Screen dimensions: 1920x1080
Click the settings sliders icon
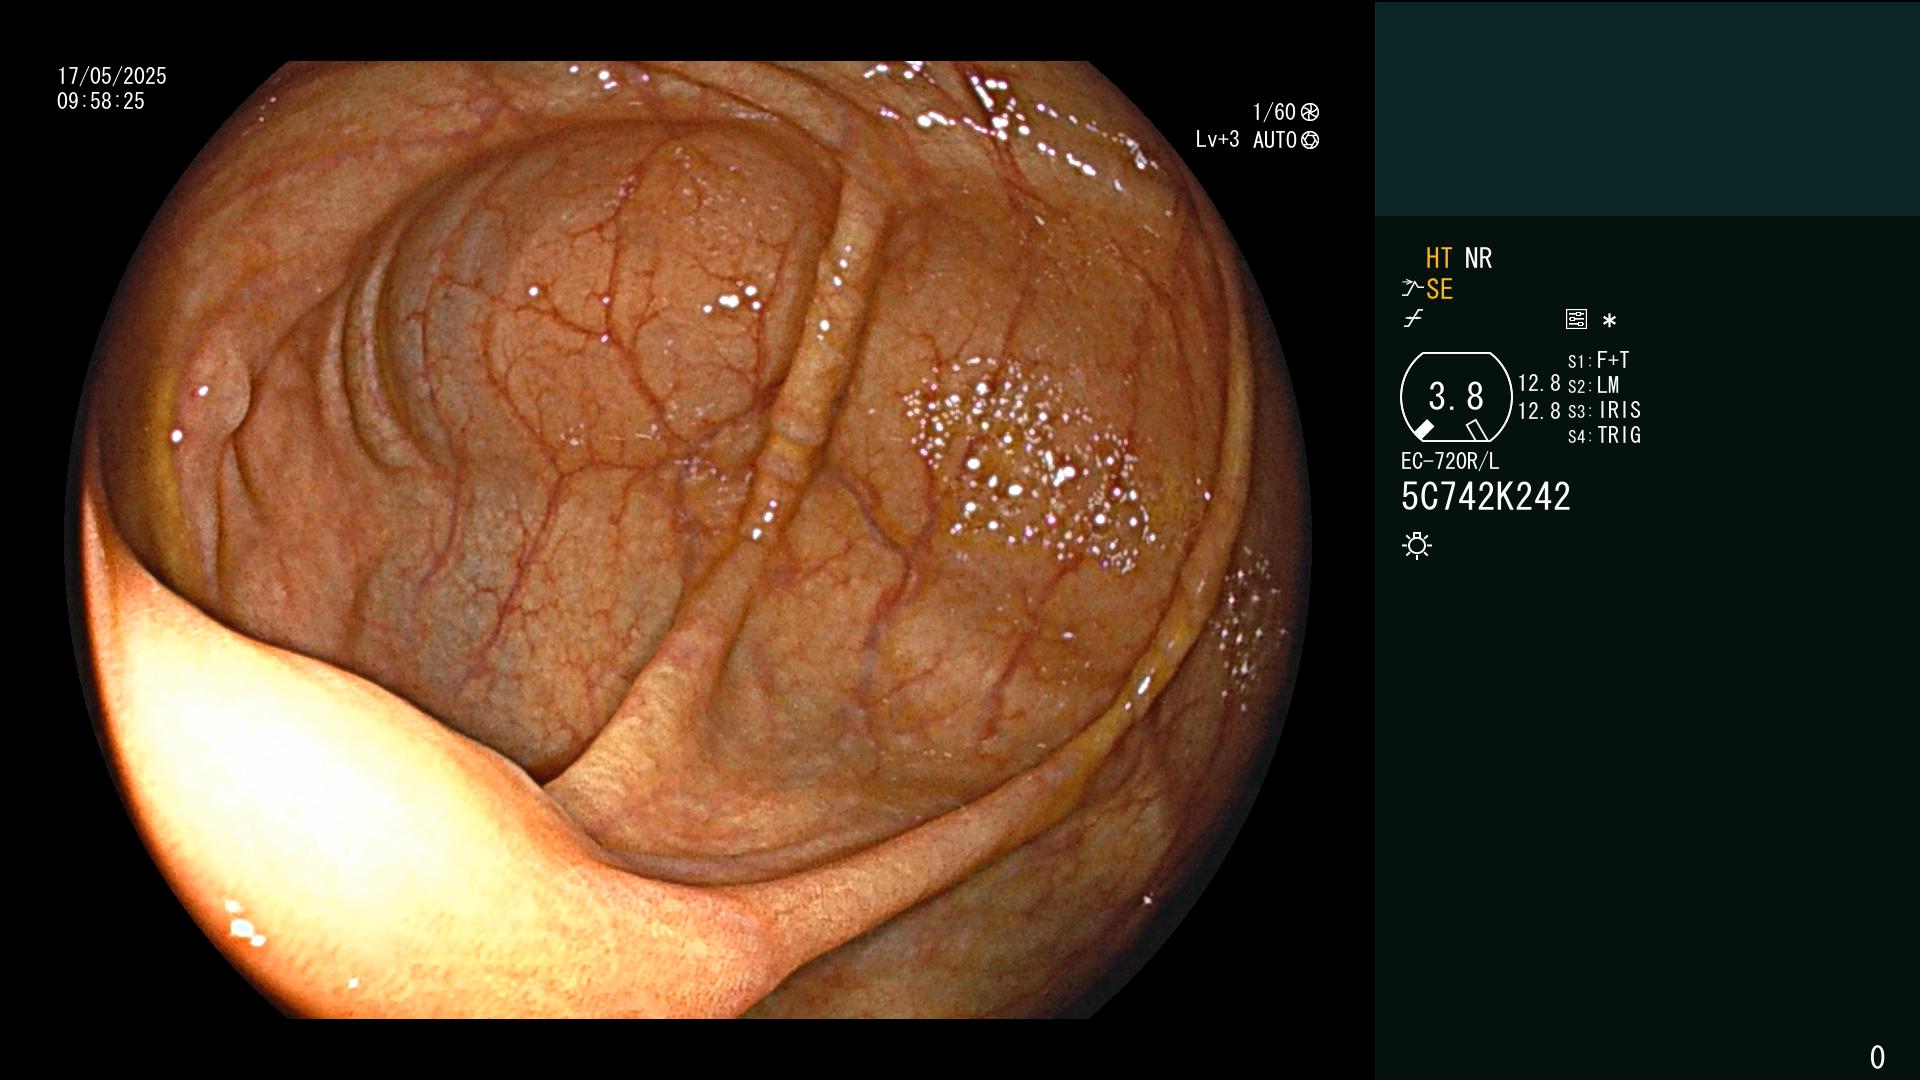[1576, 319]
